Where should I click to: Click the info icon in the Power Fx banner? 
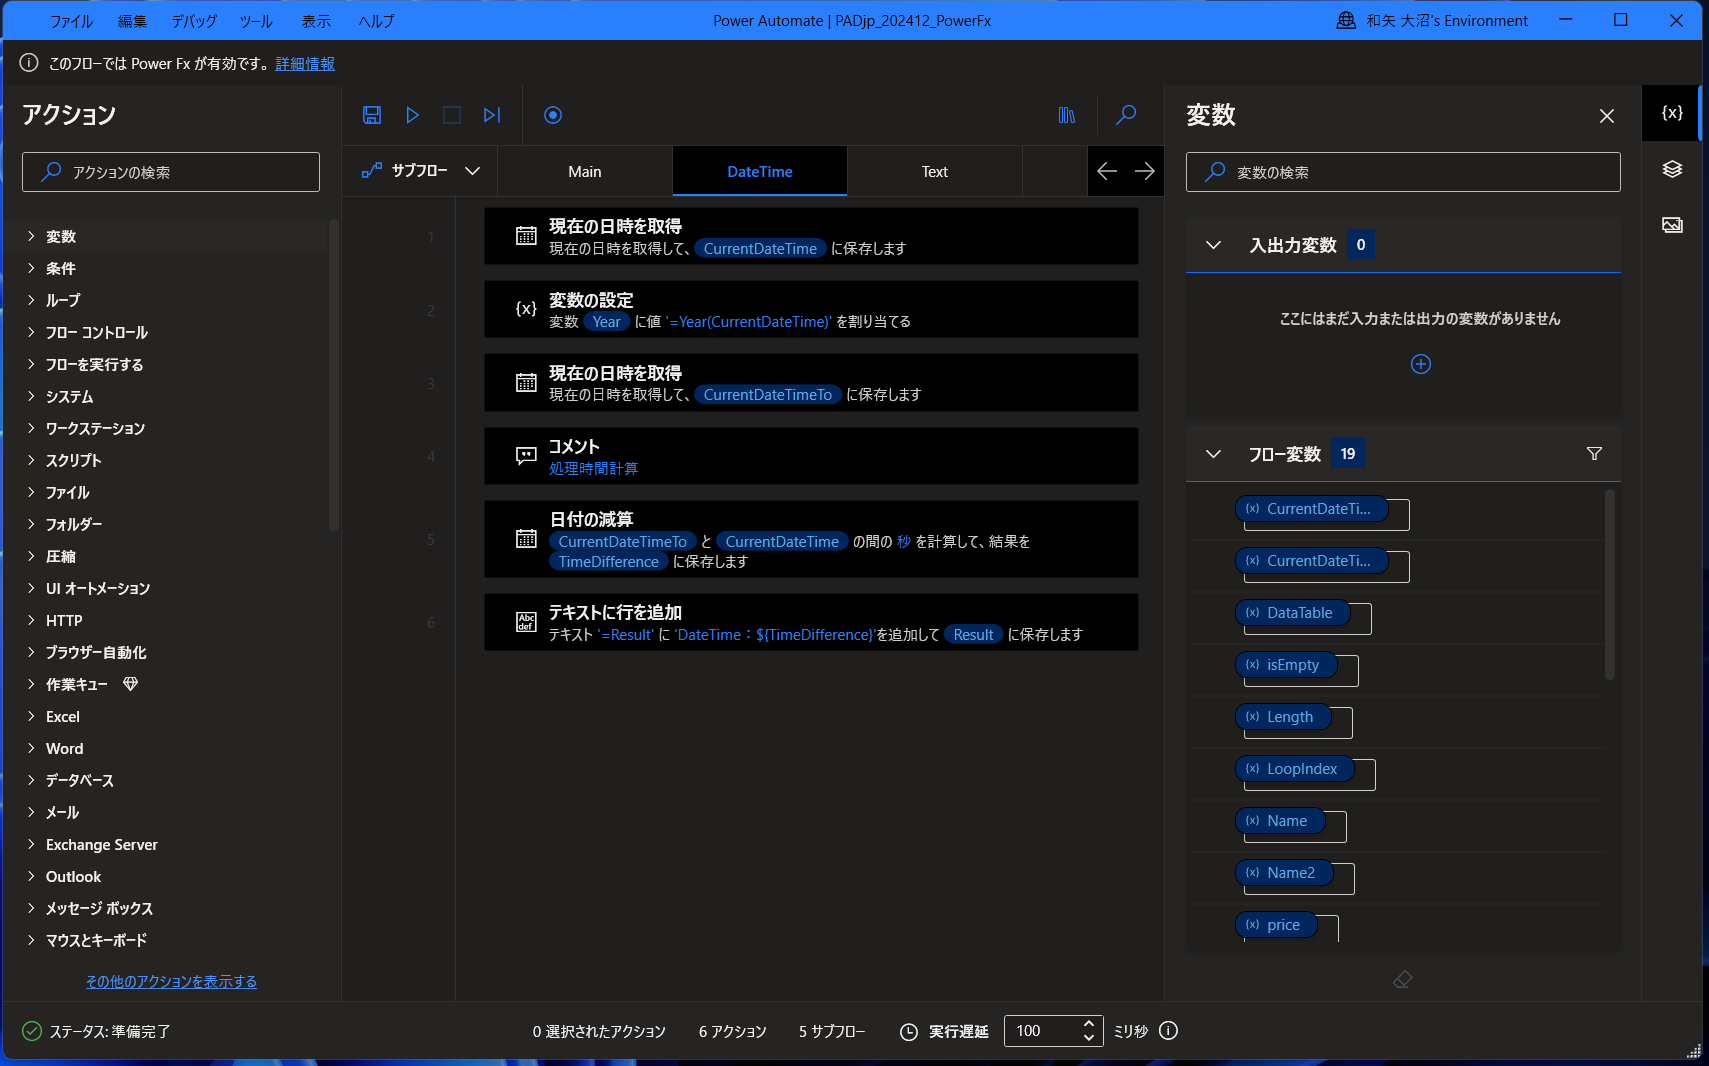29,63
